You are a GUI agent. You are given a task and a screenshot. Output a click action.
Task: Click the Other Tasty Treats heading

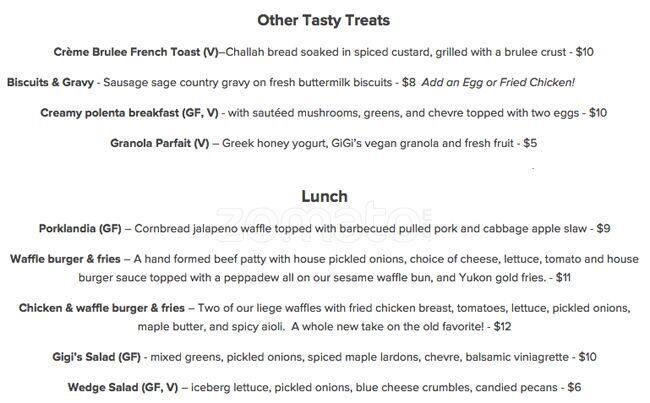coord(324,20)
